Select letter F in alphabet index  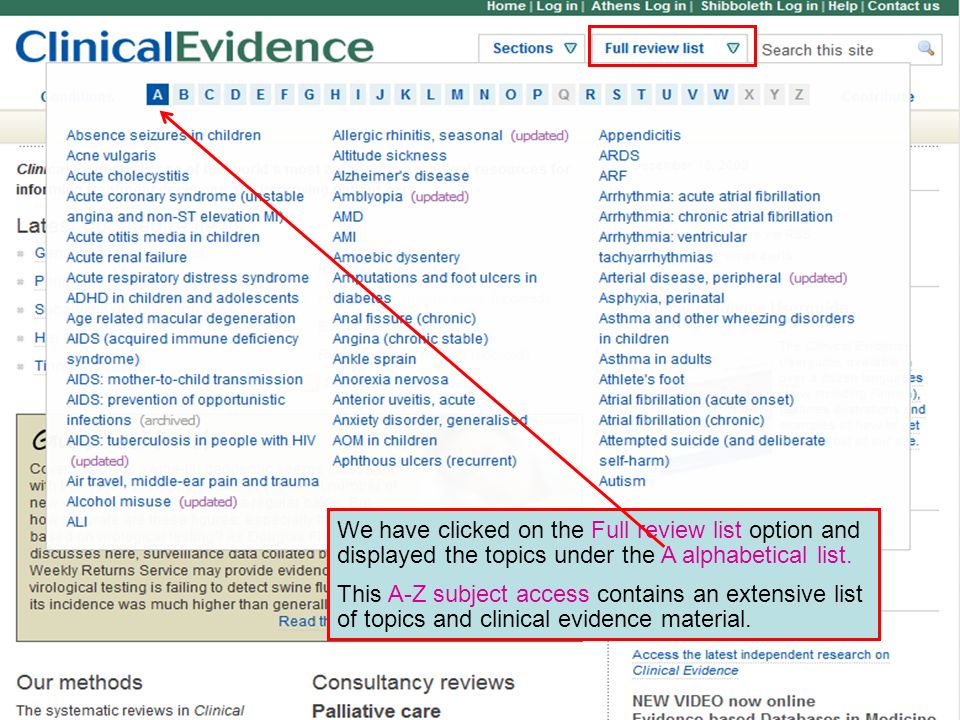(x=284, y=95)
